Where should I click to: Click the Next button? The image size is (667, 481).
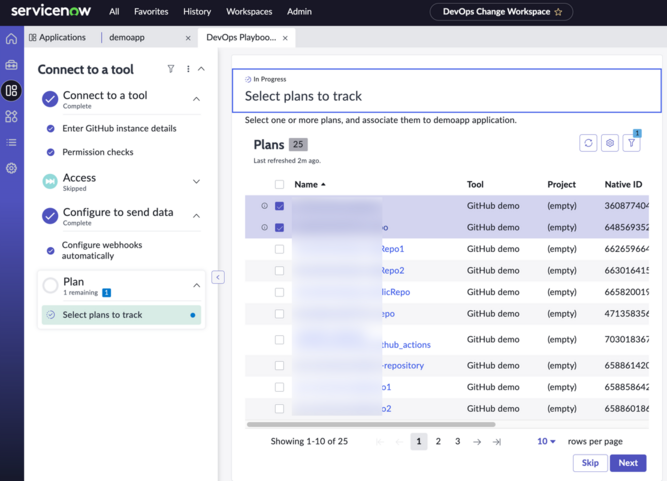(x=628, y=463)
